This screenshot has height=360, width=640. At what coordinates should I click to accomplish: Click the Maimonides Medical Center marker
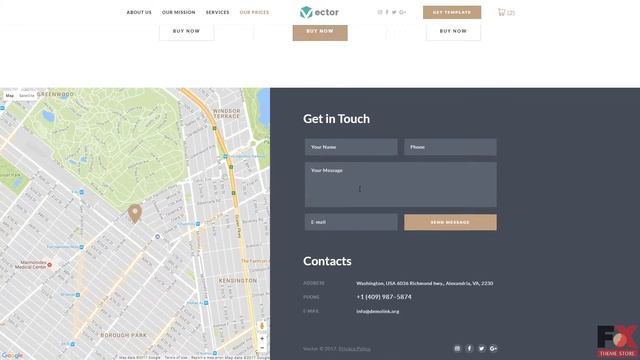pyautogui.click(x=49, y=265)
